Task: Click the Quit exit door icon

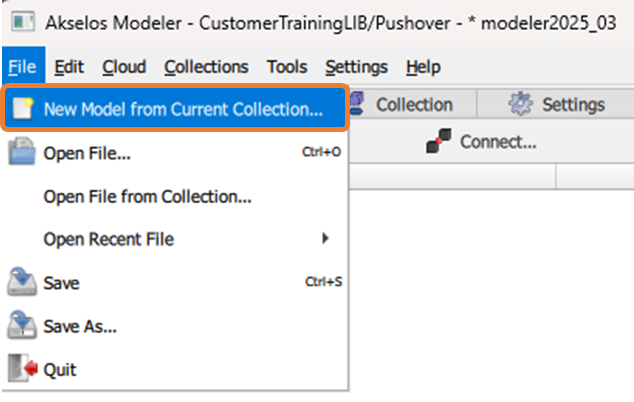Action: (22, 368)
